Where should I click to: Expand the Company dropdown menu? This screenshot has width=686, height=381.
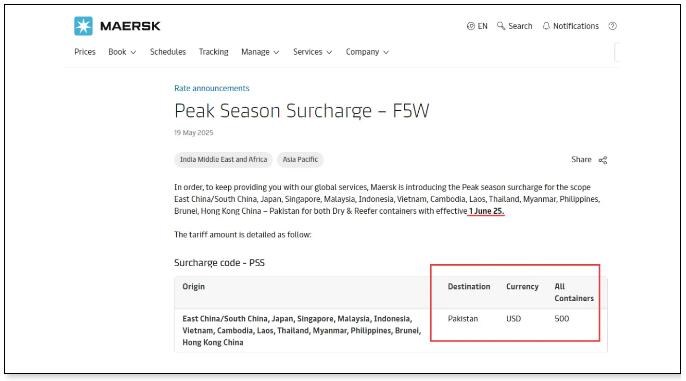tap(367, 52)
